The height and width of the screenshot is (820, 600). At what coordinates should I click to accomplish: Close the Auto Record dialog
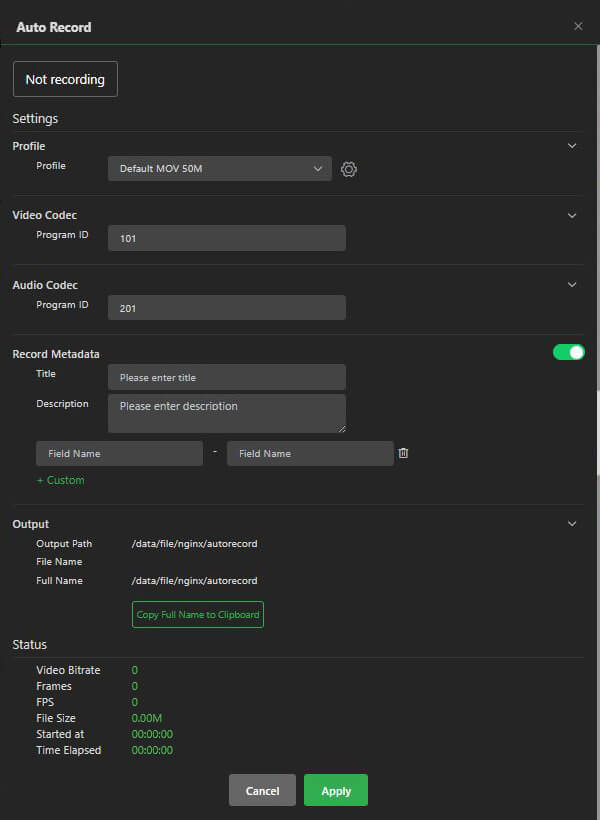tap(578, 26)
